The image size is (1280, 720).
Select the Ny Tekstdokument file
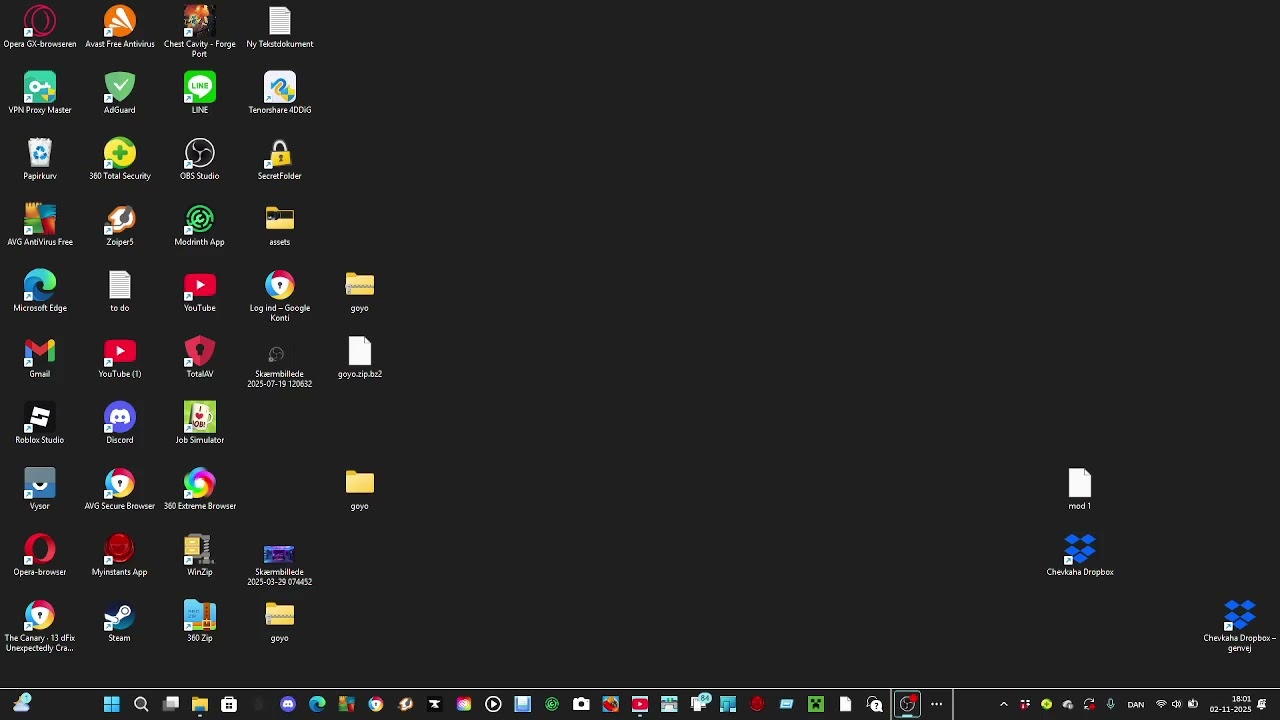click(280, 27)
